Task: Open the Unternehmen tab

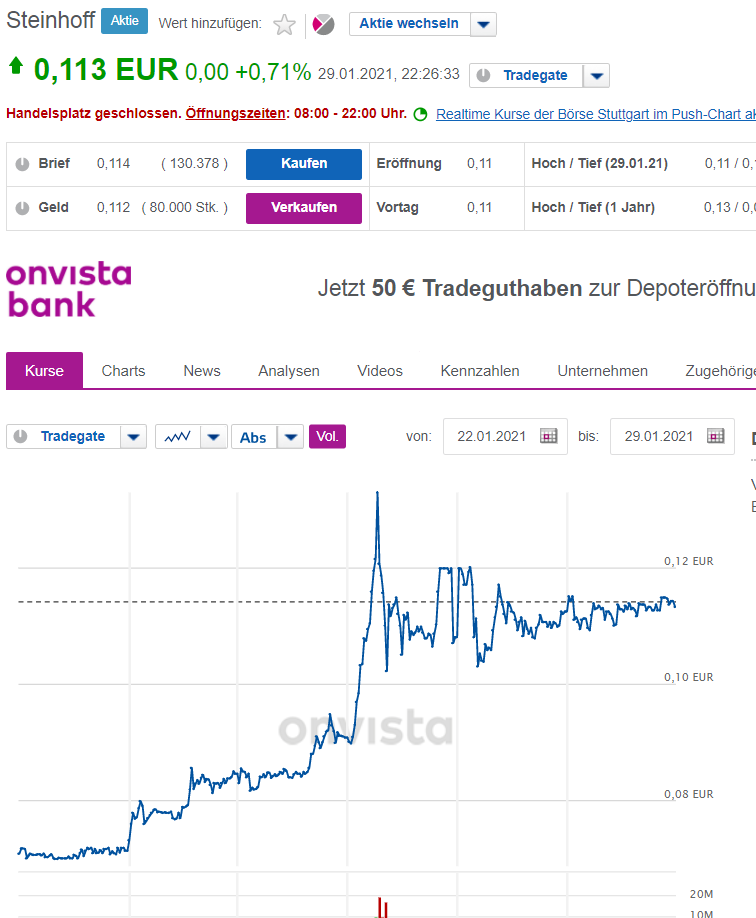Action: pos(603,371)
